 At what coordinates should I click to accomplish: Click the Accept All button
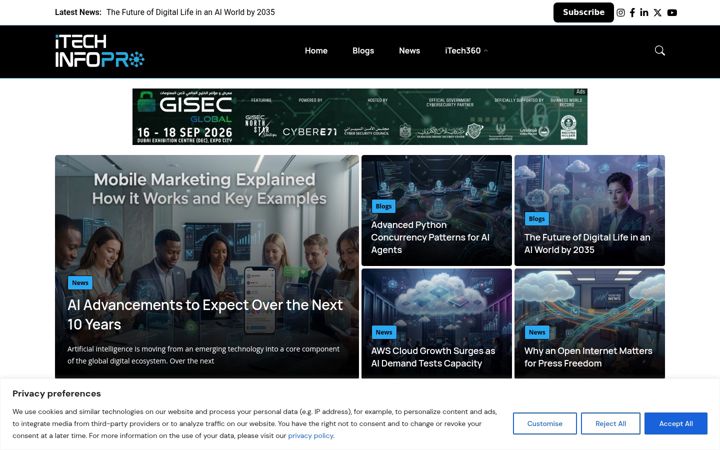(x=675, y=423)
